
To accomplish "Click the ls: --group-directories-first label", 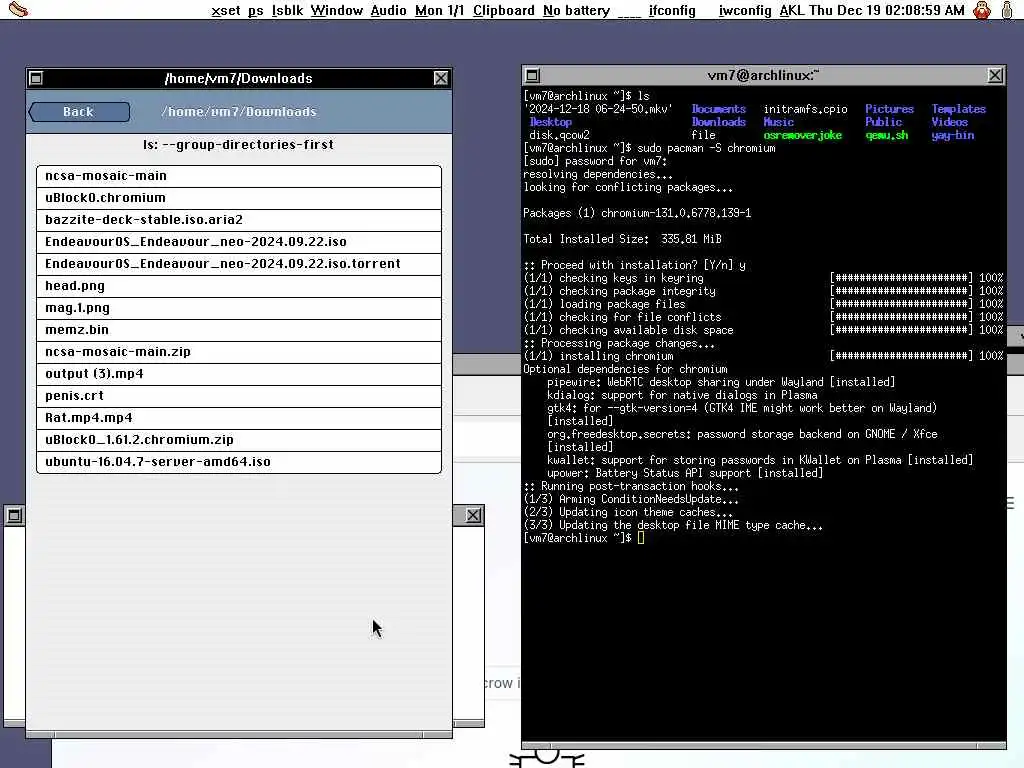I will (x=238, y=144).
